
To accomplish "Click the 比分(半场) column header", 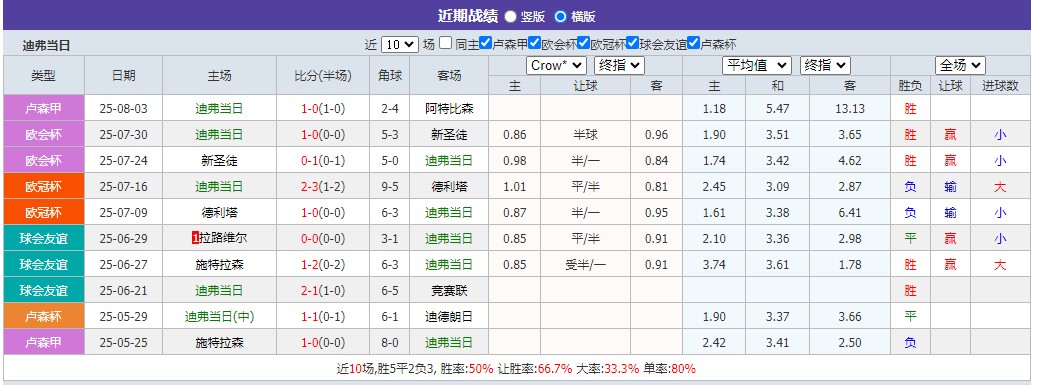I will 323,75.
